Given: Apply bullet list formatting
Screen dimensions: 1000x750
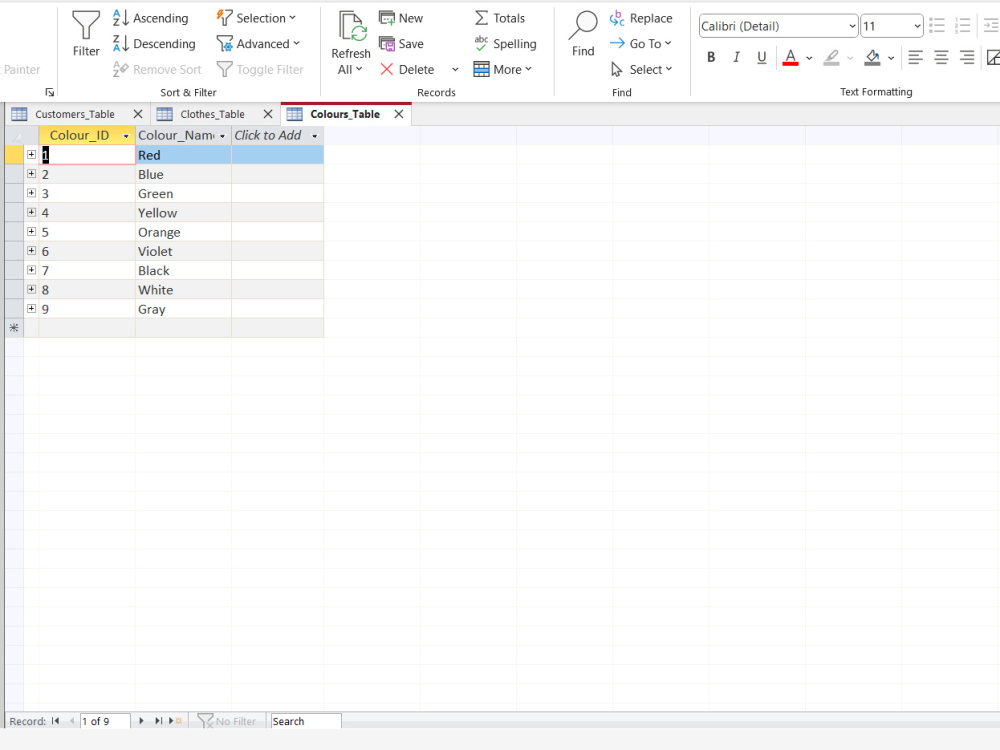Looking at the screenshot, I should point(937,26).
